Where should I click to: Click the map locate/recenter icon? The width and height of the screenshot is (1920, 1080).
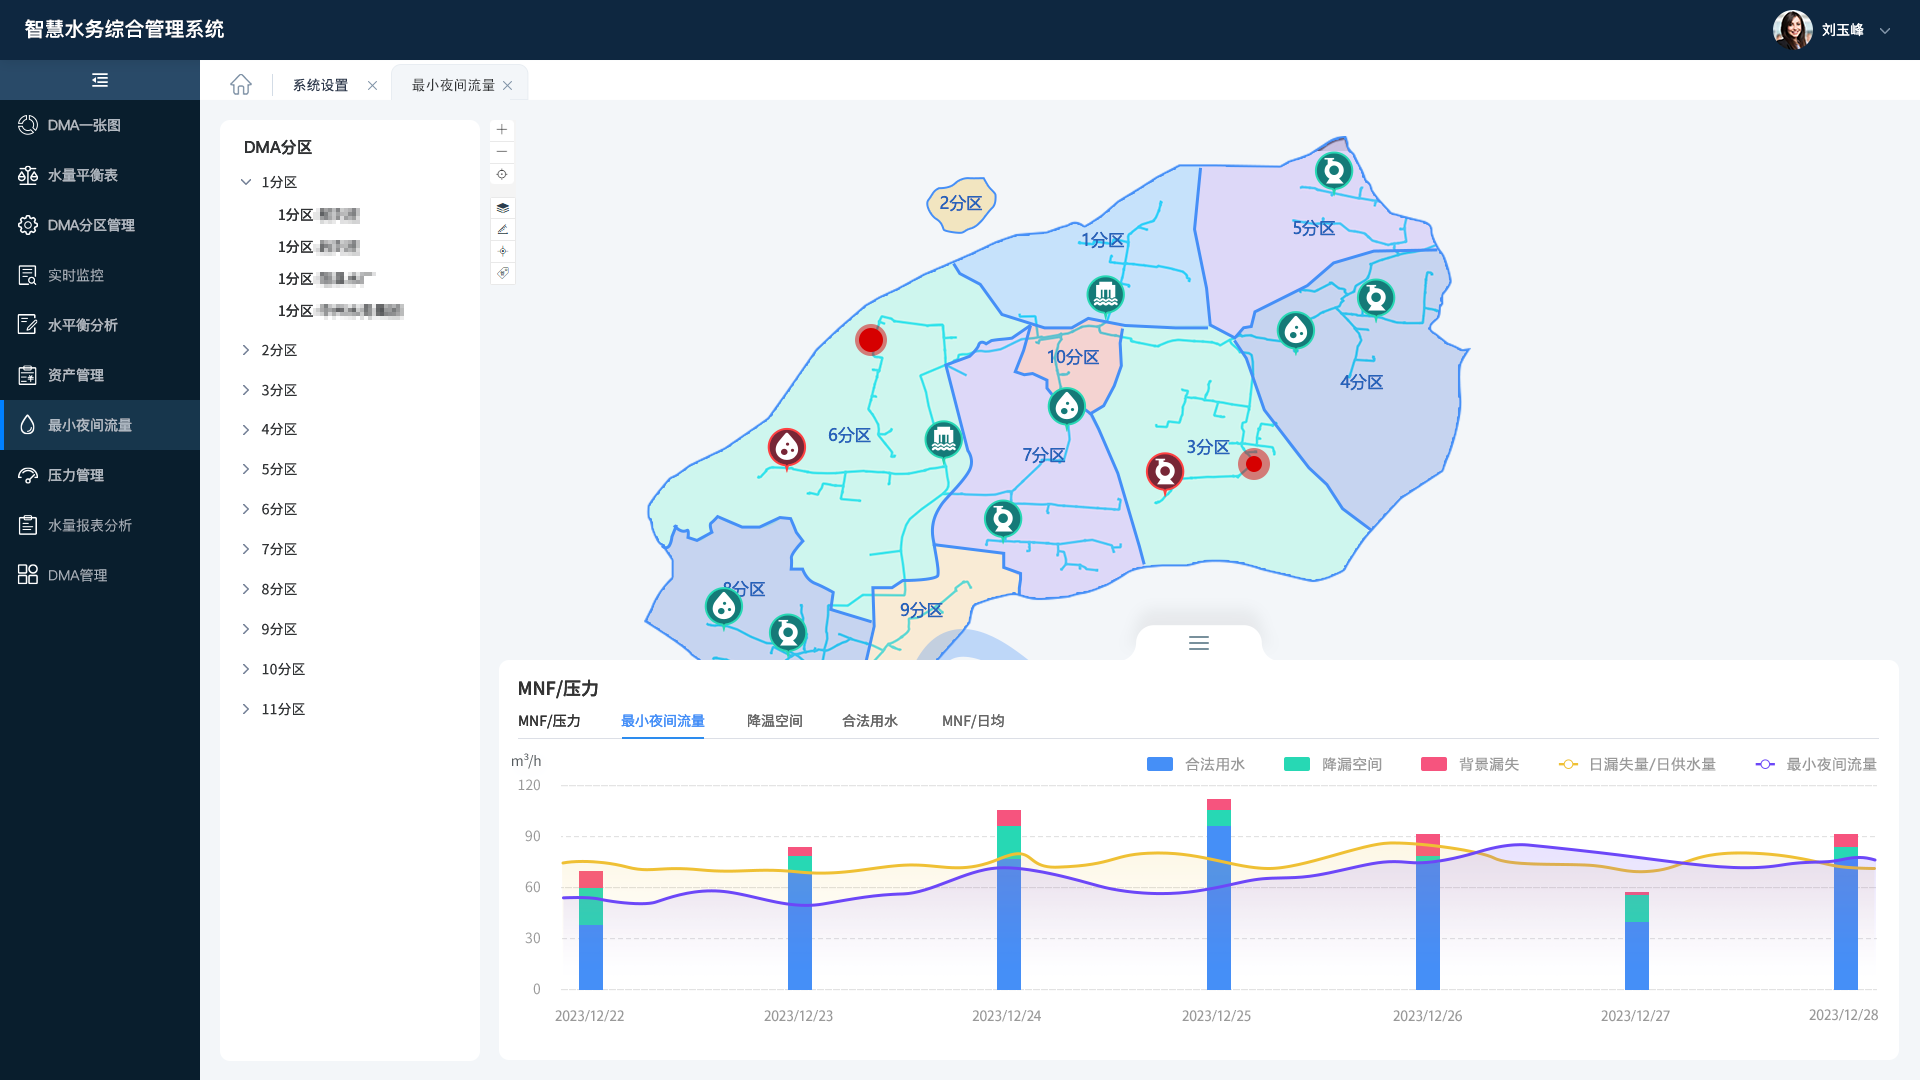(x=502, y=174)
